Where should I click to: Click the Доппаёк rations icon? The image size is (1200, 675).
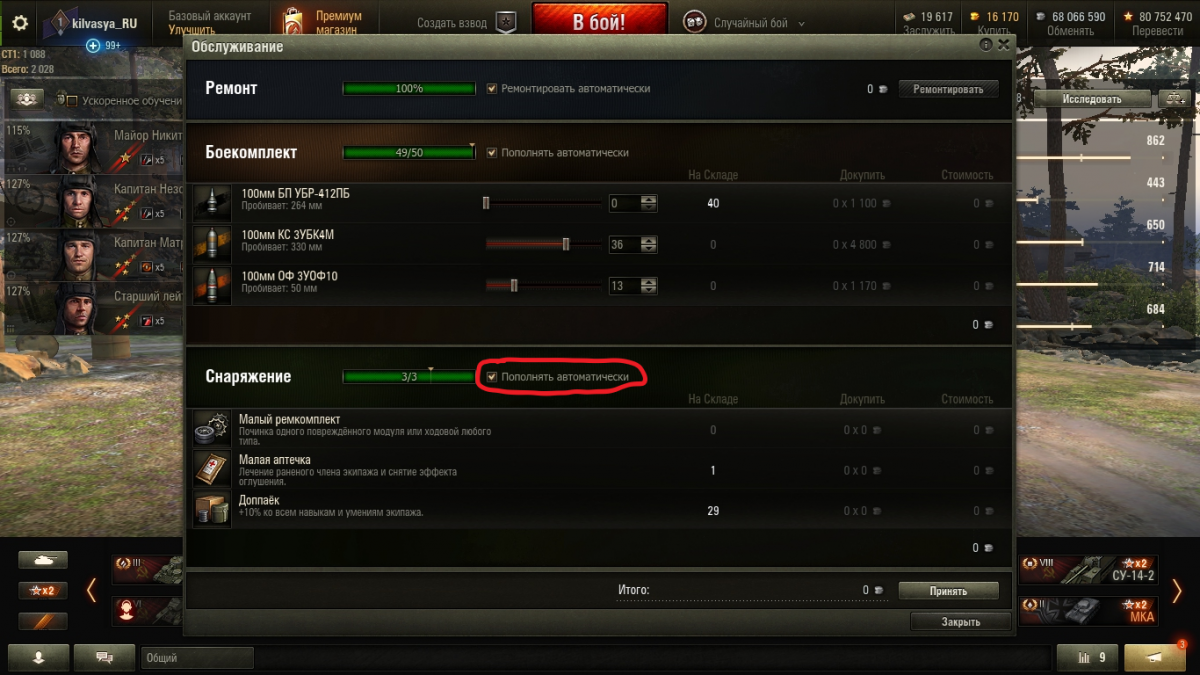212,511
